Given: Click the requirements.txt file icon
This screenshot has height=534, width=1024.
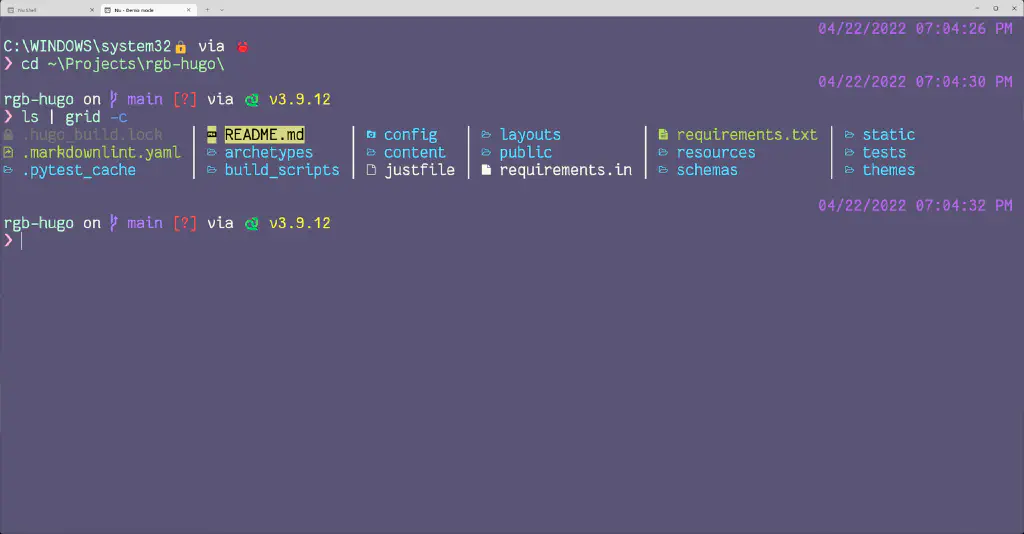Looking at the screenshot, I should pos(663,135).
